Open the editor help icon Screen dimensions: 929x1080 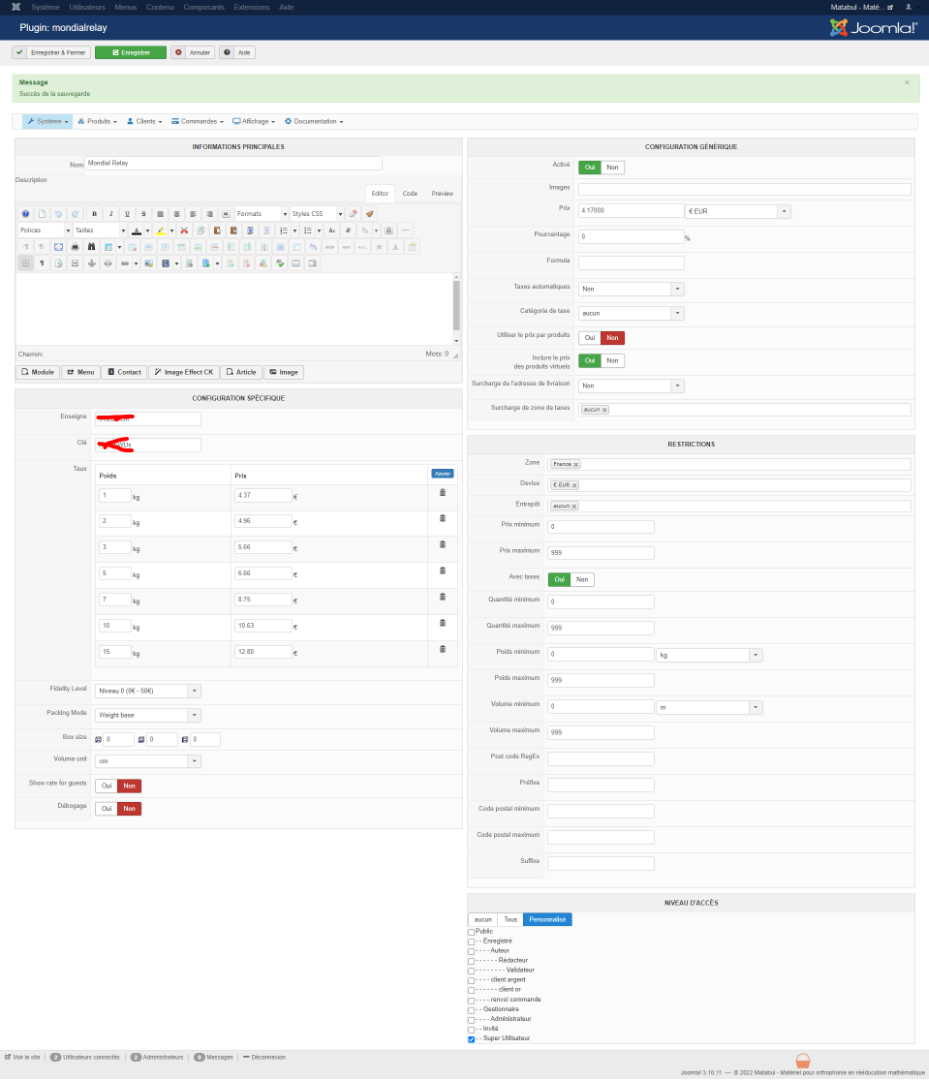tap(25, 214)
